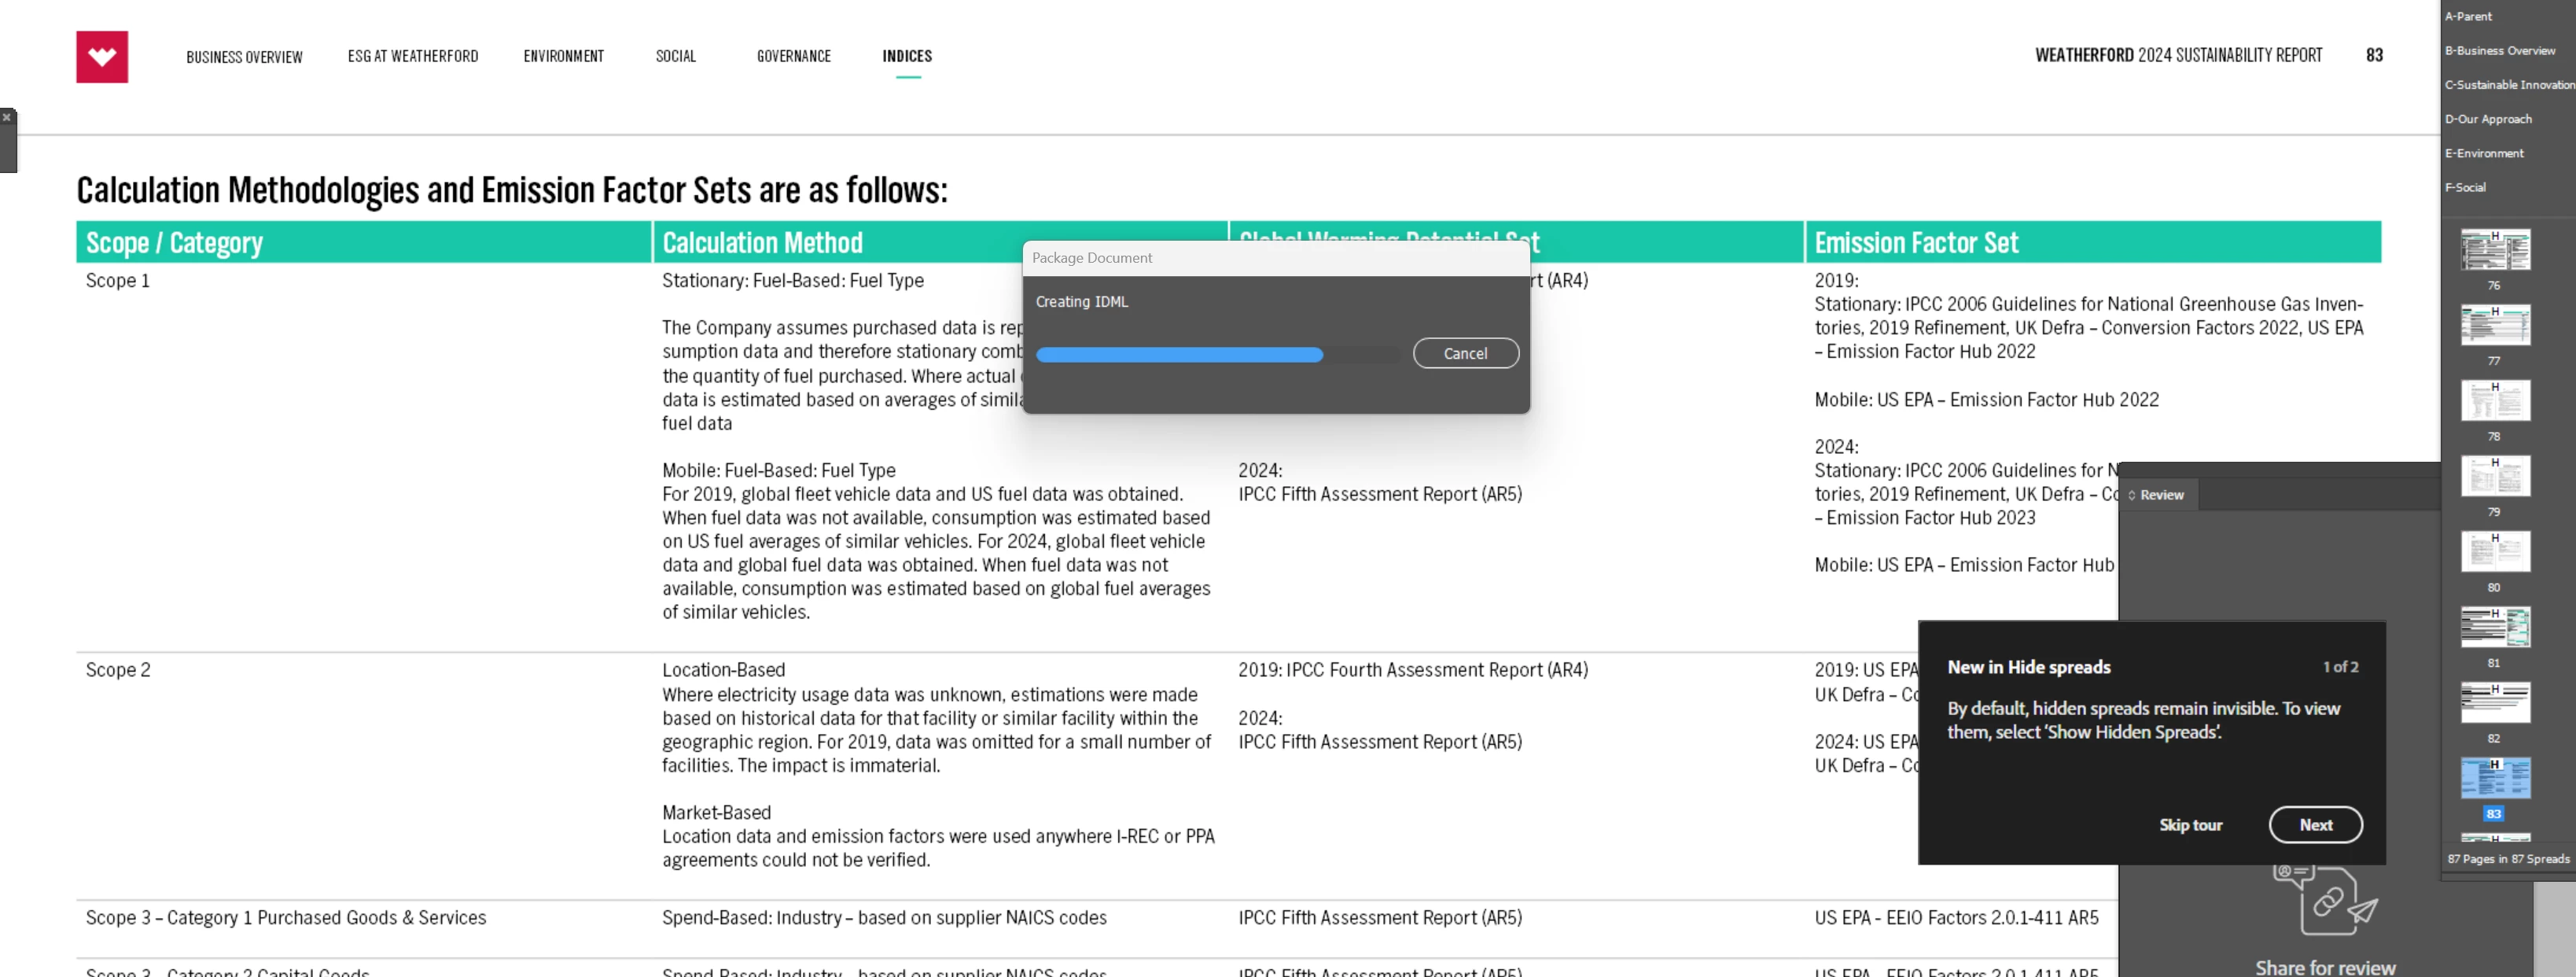Select page 81 thumbnail

[2495, 627]
